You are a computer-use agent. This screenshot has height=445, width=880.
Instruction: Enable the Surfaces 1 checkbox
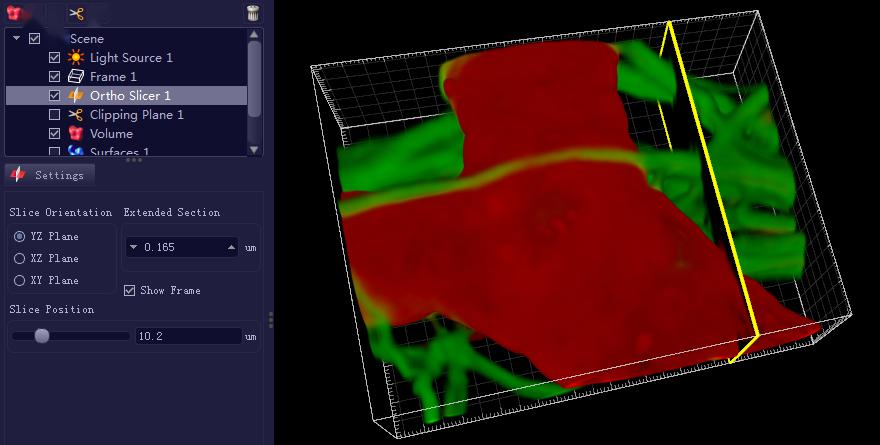[54, 152]
